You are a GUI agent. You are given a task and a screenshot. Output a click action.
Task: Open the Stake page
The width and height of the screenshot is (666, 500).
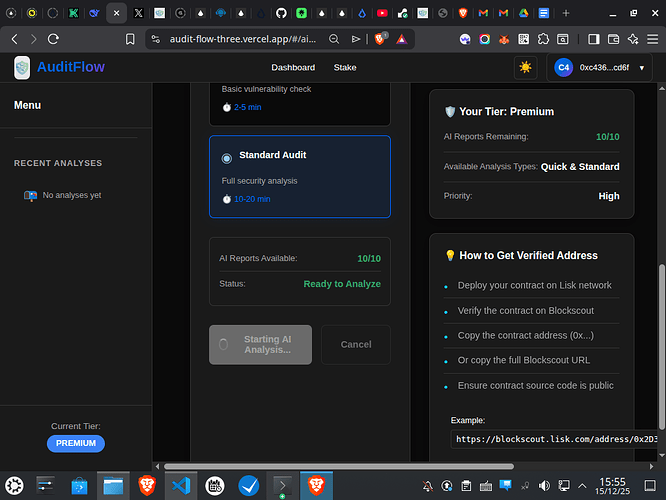click(344, 68)
